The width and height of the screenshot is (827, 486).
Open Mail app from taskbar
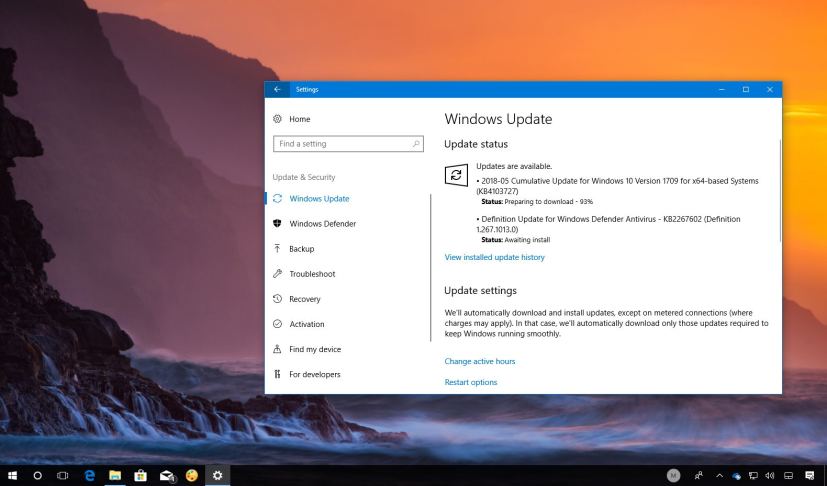point(167,475)
